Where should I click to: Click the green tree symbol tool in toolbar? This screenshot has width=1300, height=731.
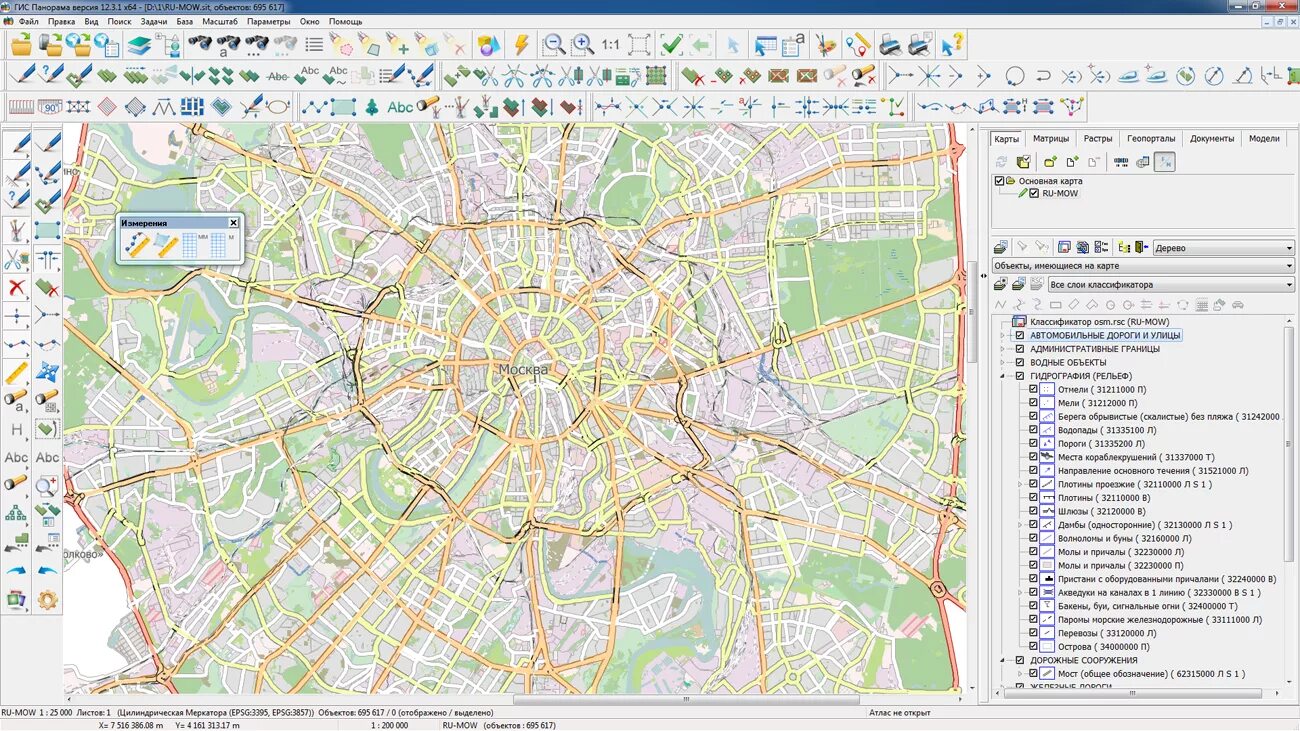[x=372, y=107]
